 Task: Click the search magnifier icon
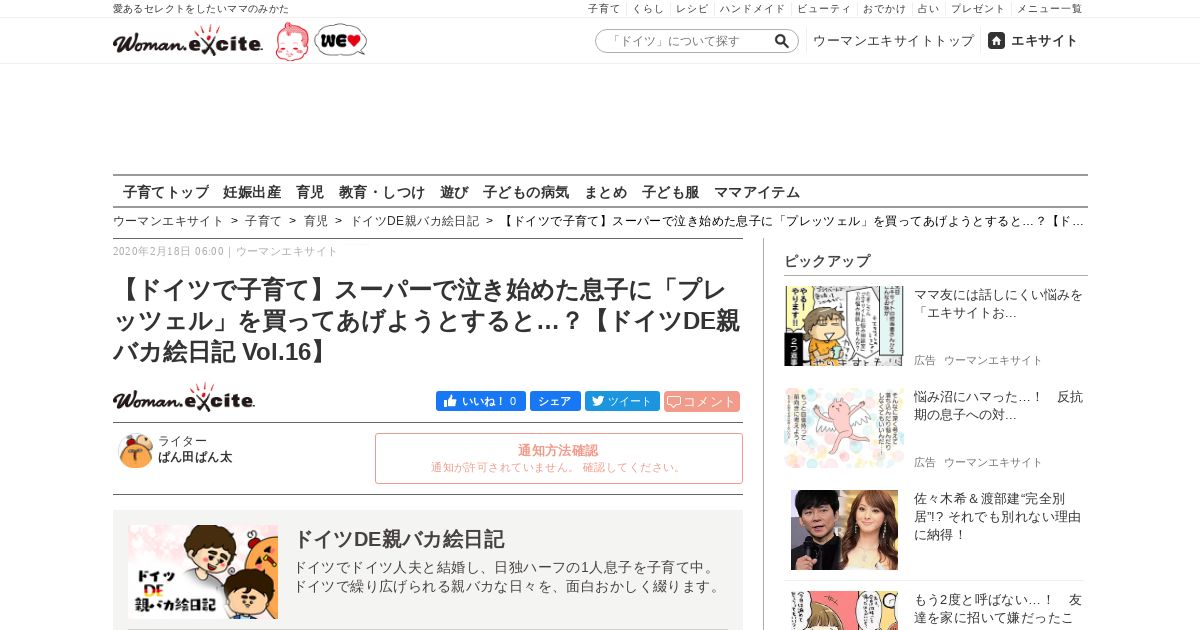click(x=782, y=41)
